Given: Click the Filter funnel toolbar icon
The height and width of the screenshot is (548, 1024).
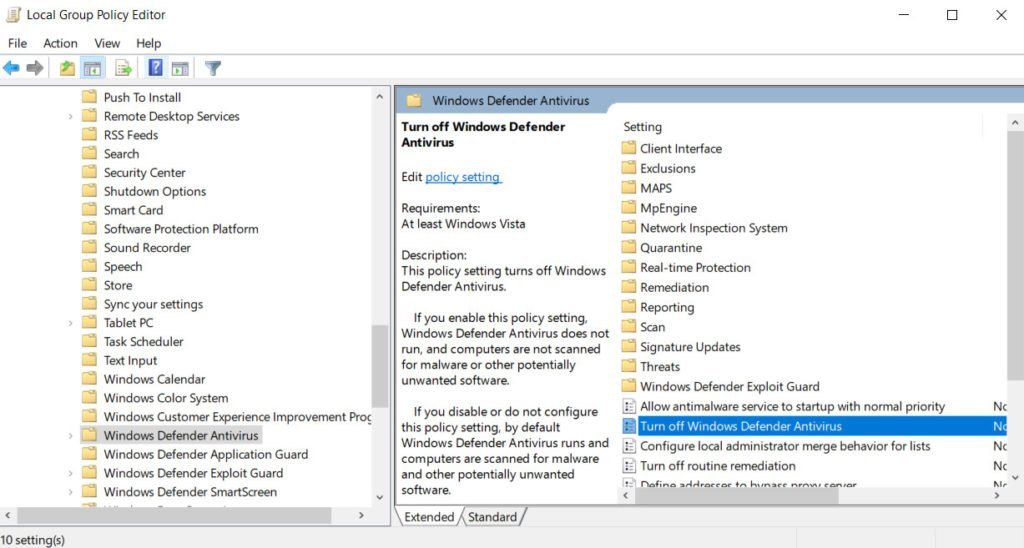Looking at the screenshot, I should click(x=213, y=67).
